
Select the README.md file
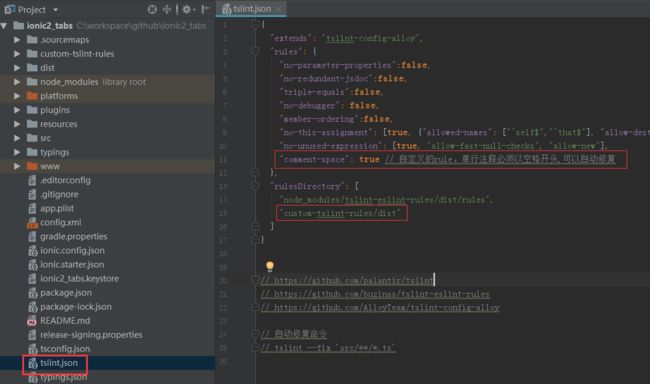point(65,321)
